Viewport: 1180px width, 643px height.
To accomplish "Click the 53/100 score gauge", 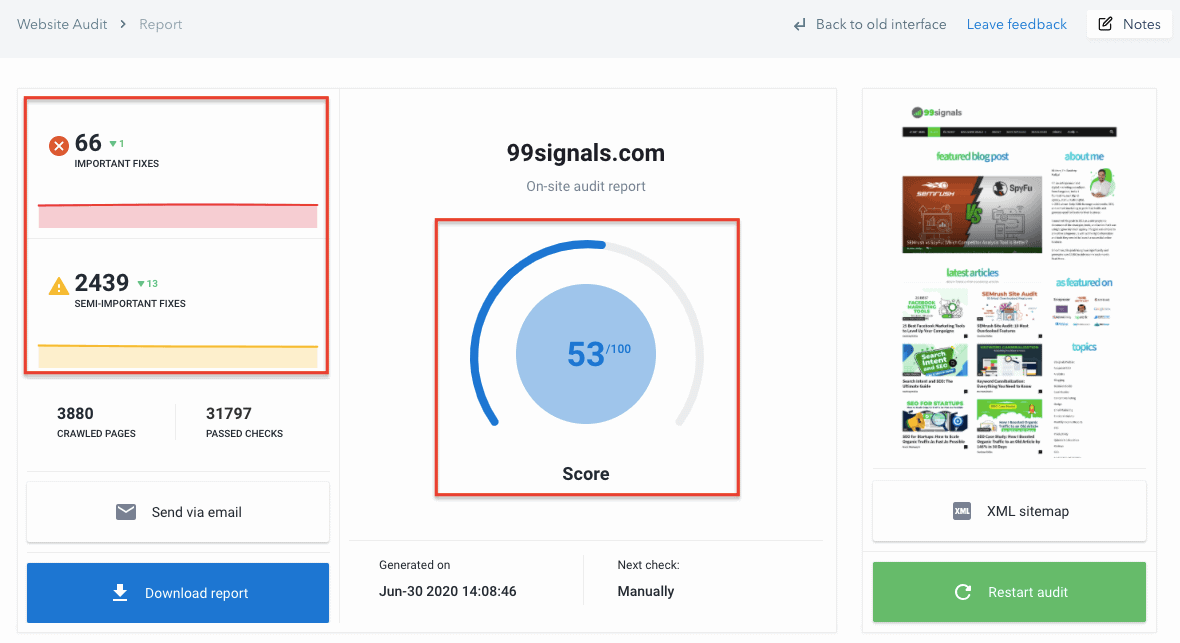I will coord(586,355).
